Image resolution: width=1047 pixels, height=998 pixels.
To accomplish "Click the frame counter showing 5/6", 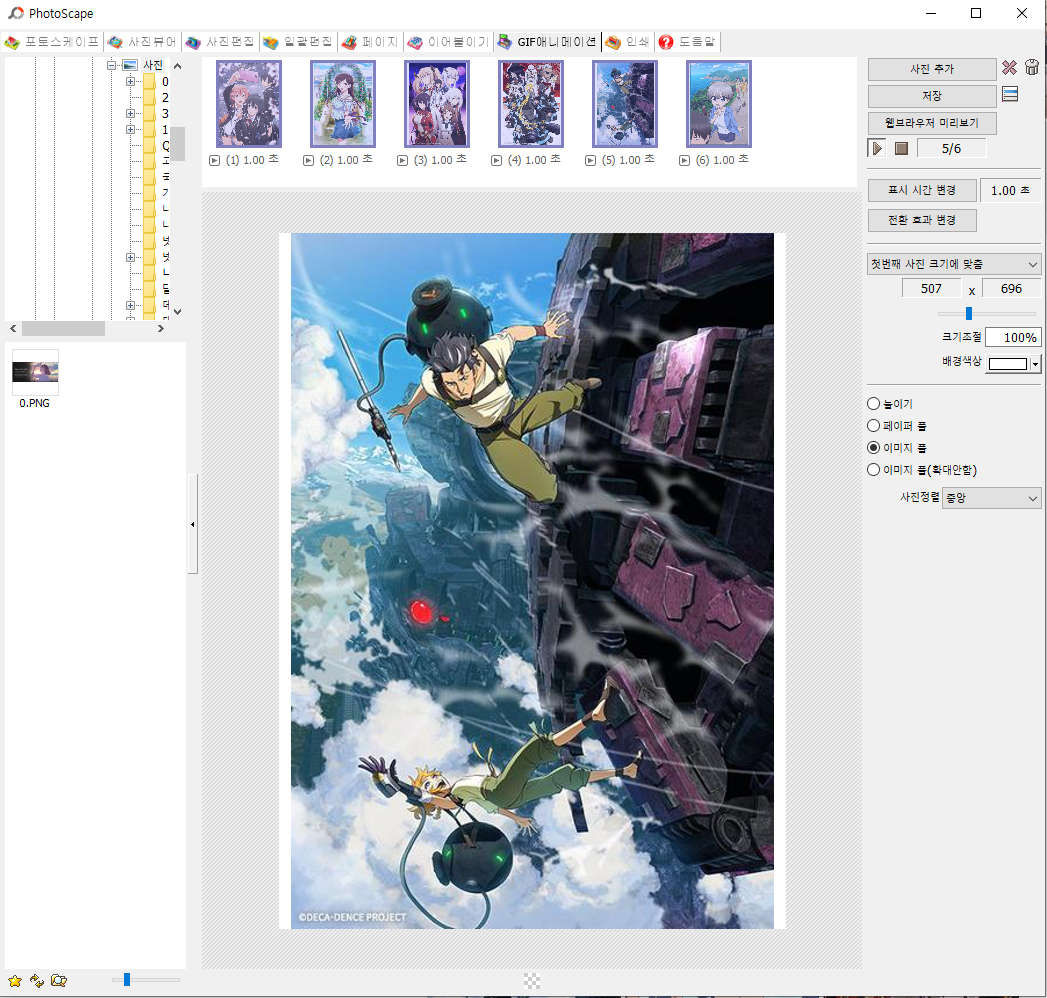I will [x=952, y=149].
